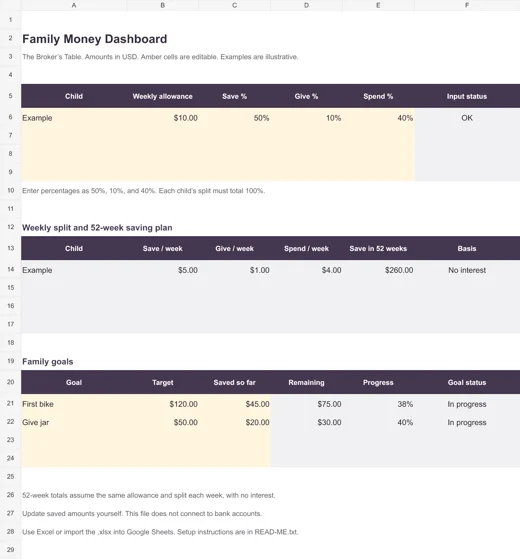Screen dimensions: 520x559
Task: Click the subtitle about amber editable cells
Action: (160, 57)
